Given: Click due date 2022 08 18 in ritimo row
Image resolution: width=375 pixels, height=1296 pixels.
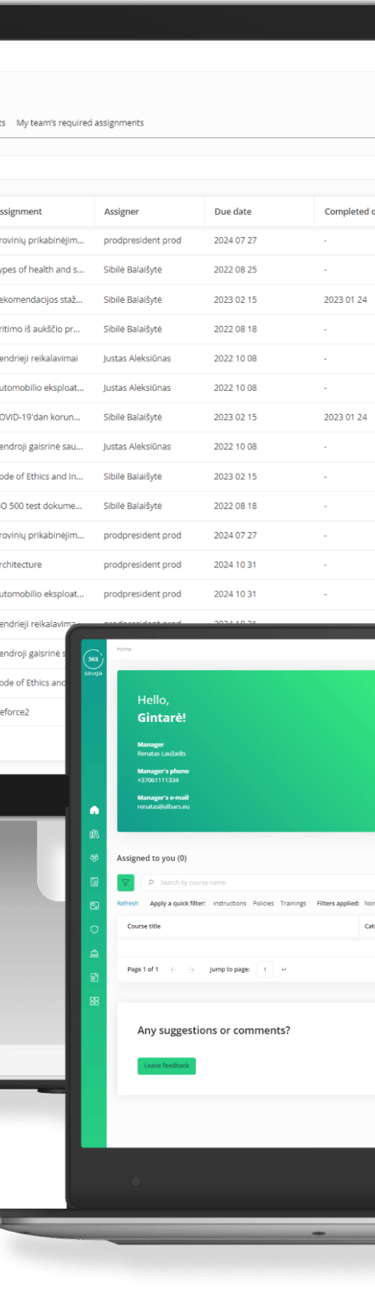Looking at the screenshot, I should point(235,329).
